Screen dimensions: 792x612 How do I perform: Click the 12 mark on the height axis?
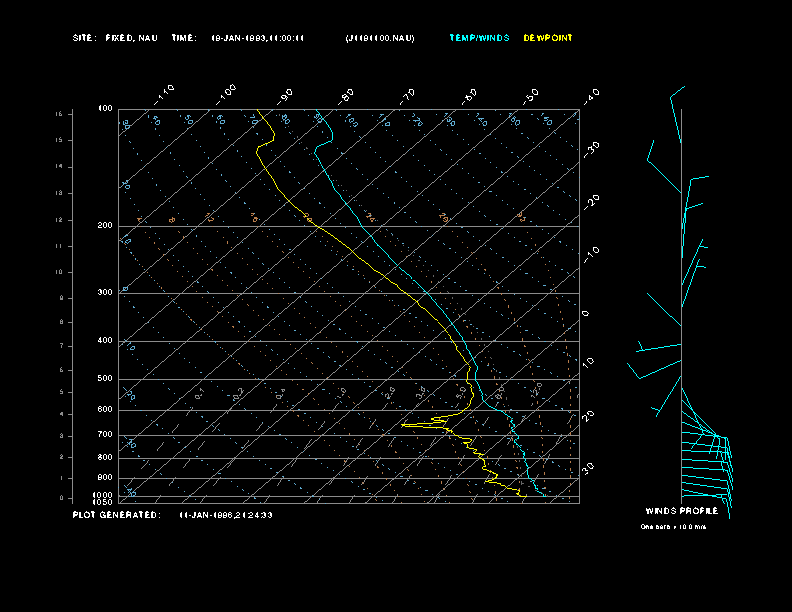[59, 220]
